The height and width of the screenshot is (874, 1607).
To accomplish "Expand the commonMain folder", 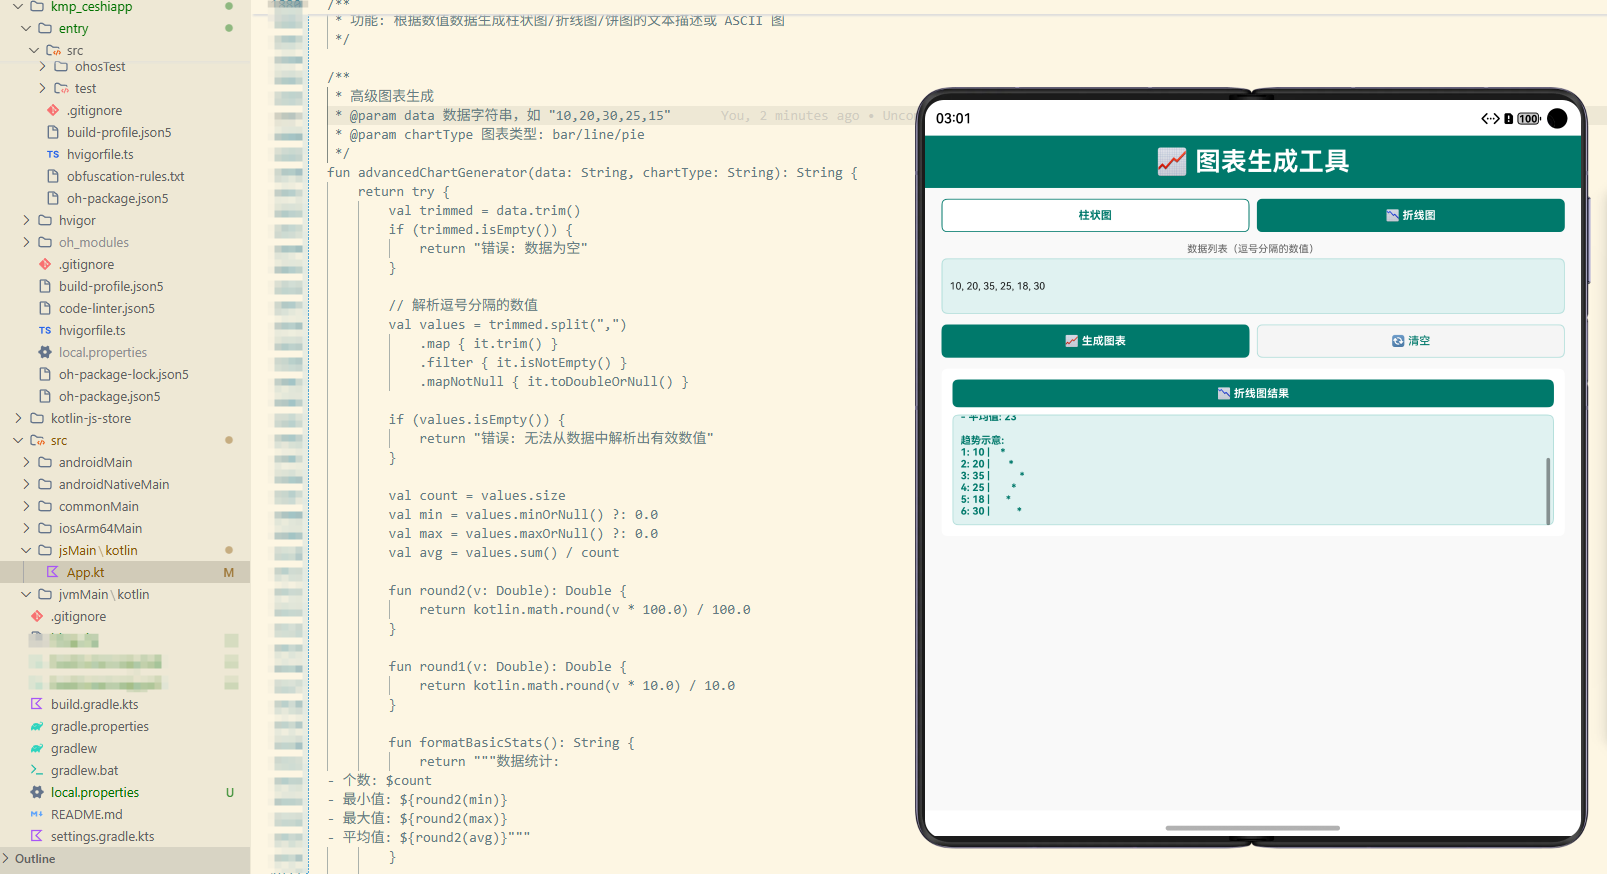I will pos(26,507).
